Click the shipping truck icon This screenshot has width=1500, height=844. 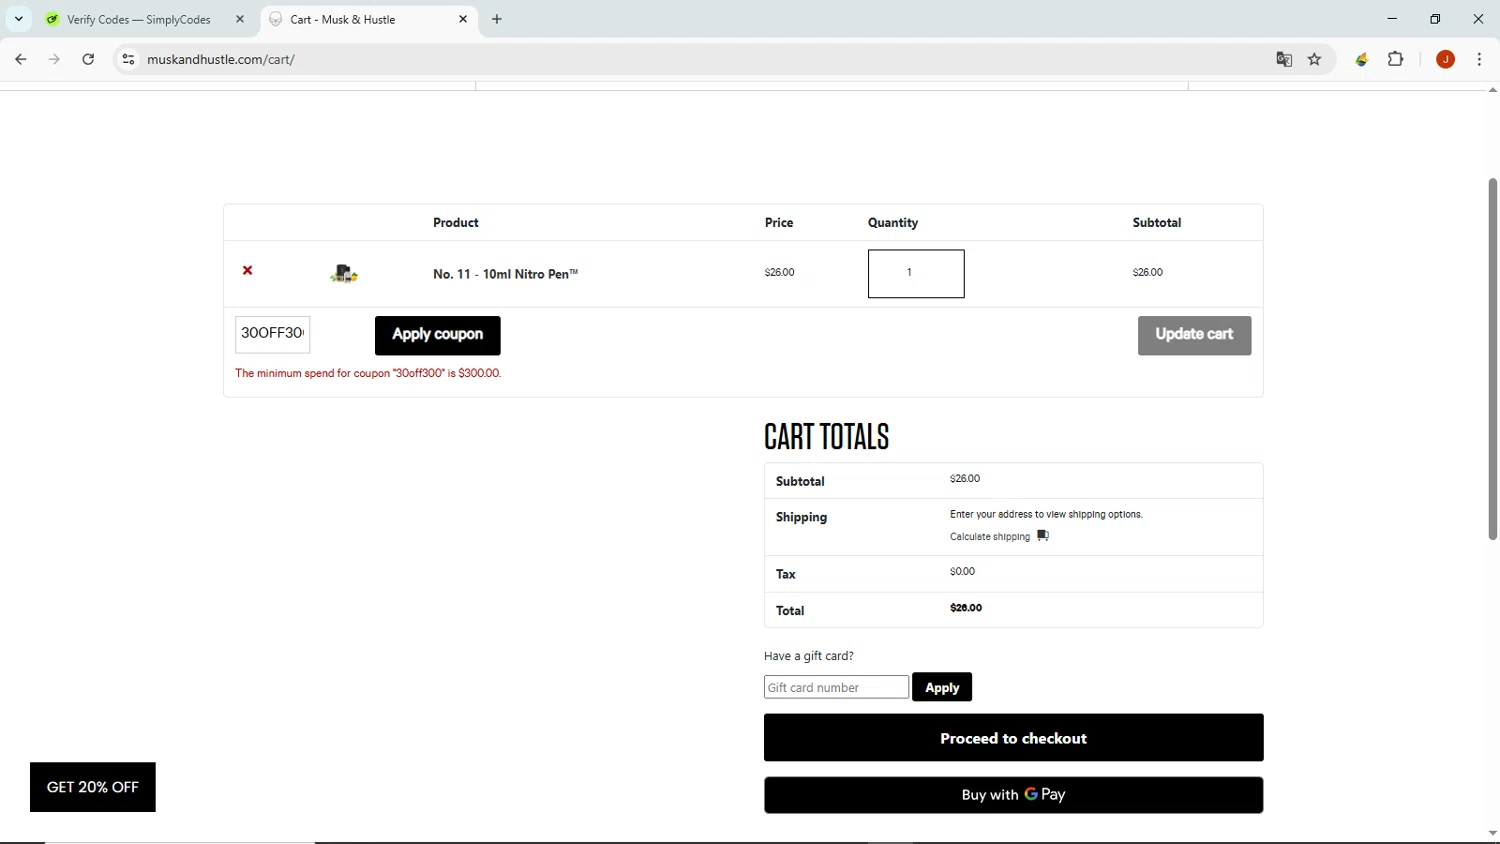point(1043,536)
